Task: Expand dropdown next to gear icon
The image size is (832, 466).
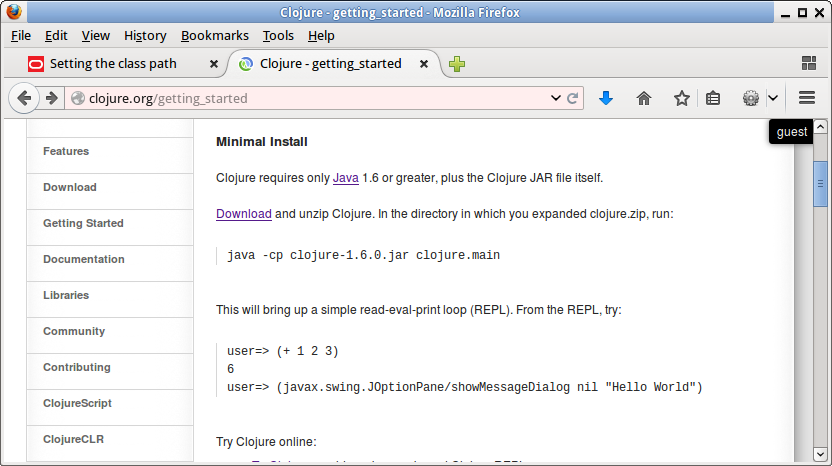Action: click(773, 98)
